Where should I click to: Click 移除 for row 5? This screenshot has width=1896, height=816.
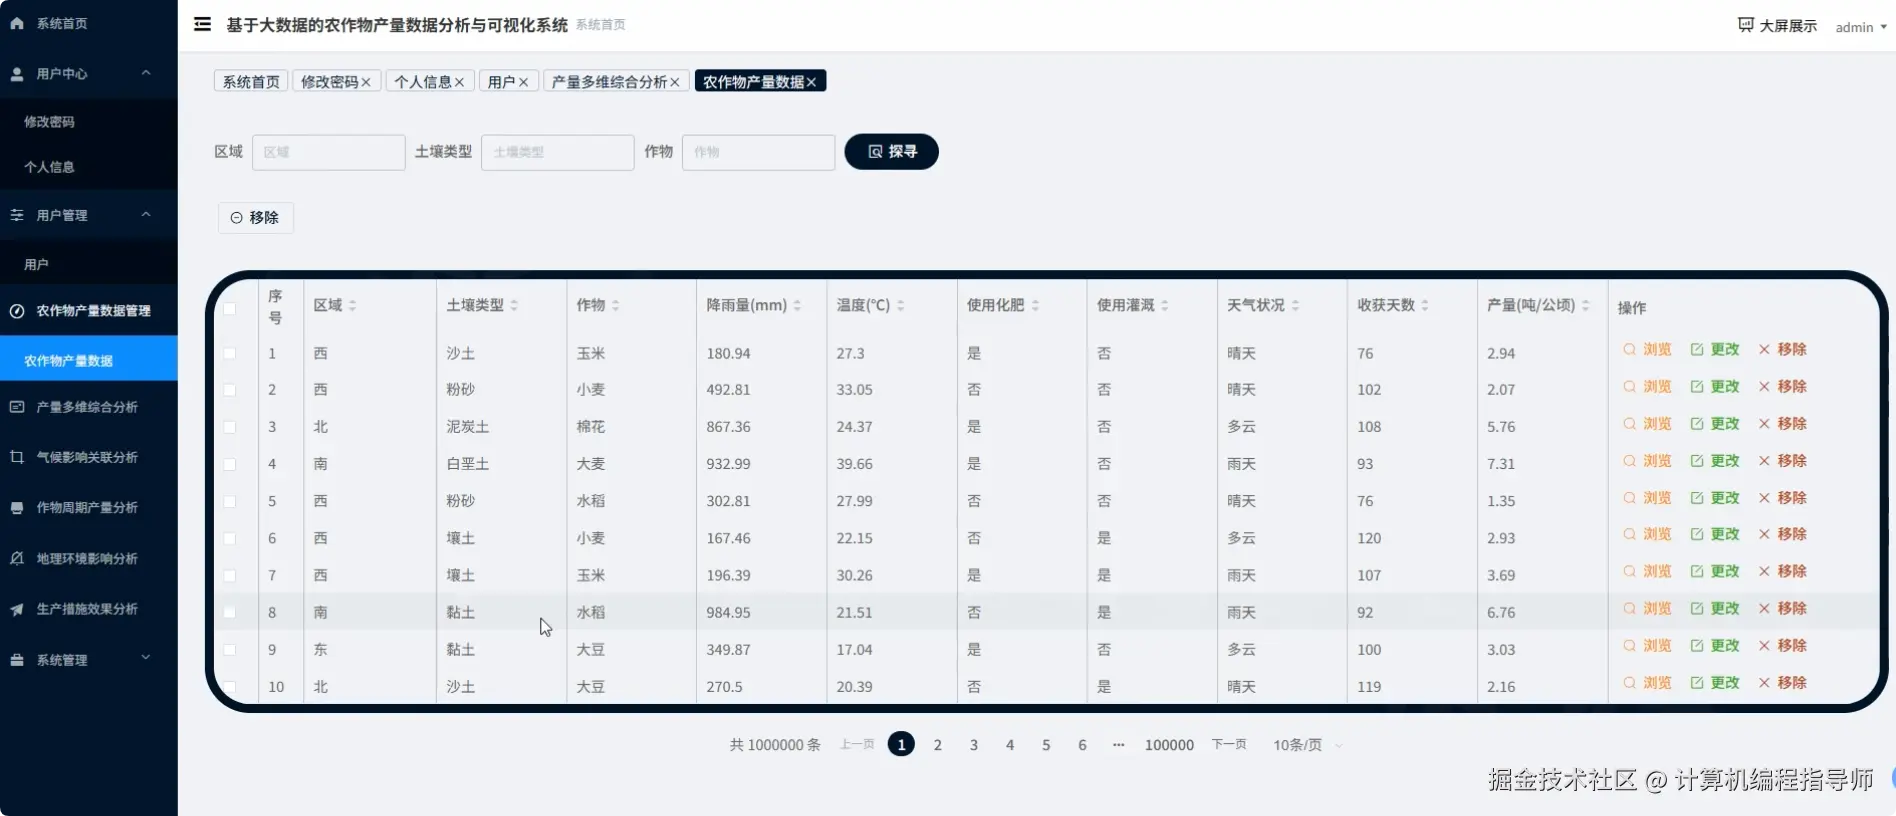coord(1782,498)
